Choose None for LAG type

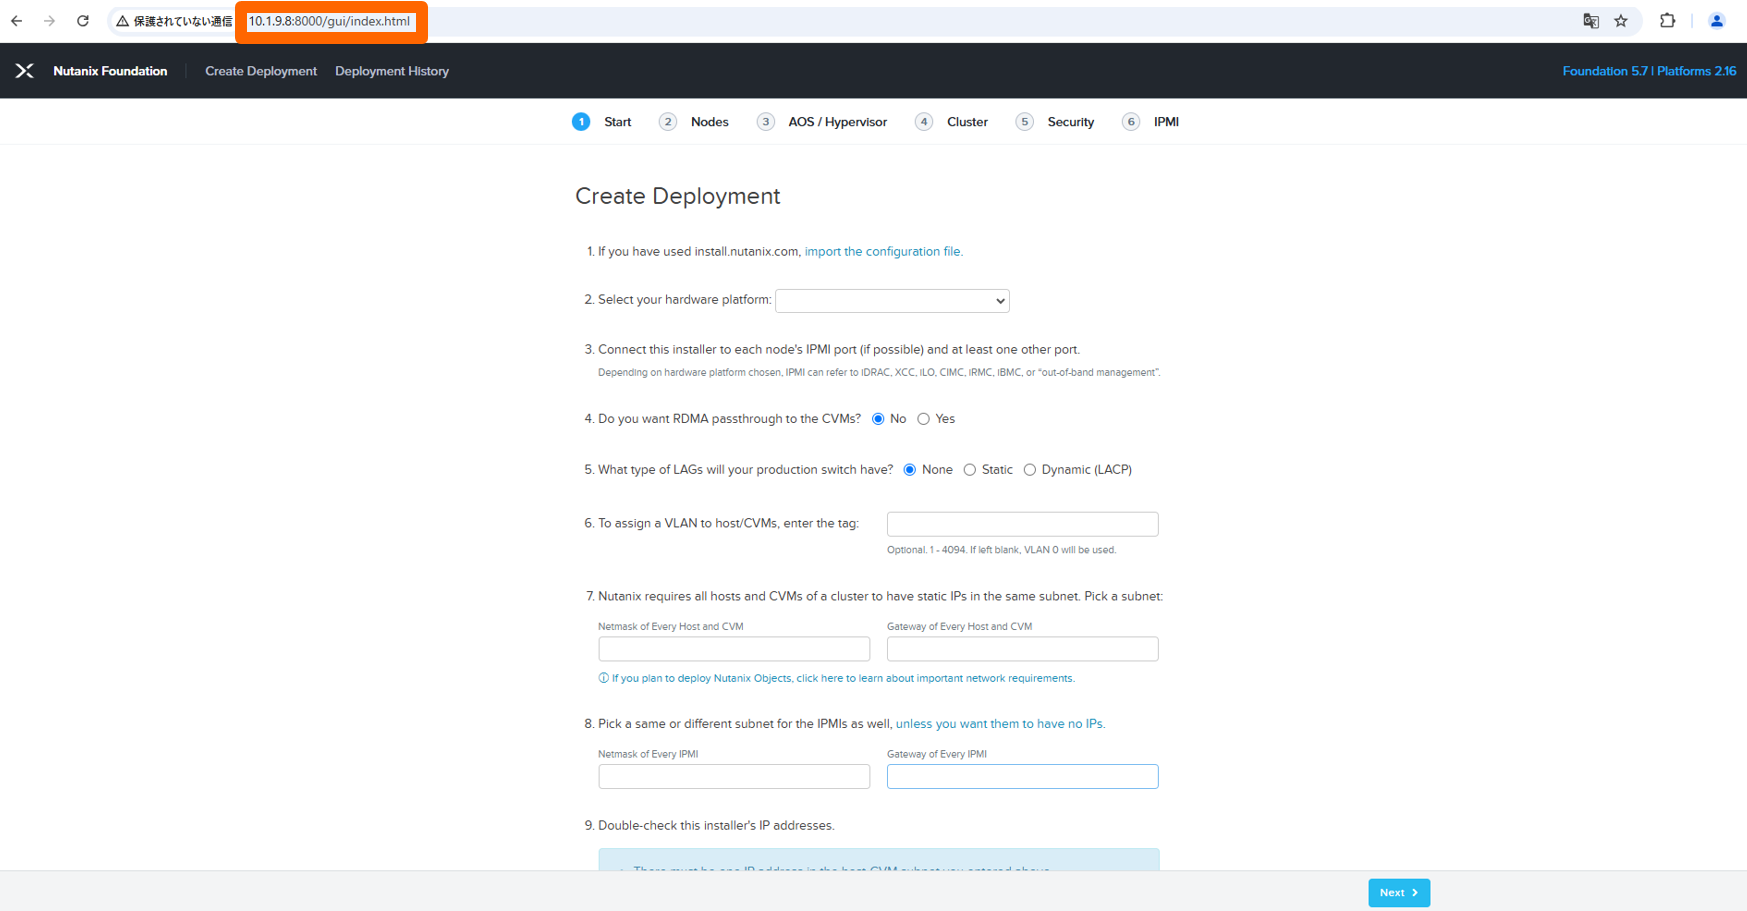point(910,470)
